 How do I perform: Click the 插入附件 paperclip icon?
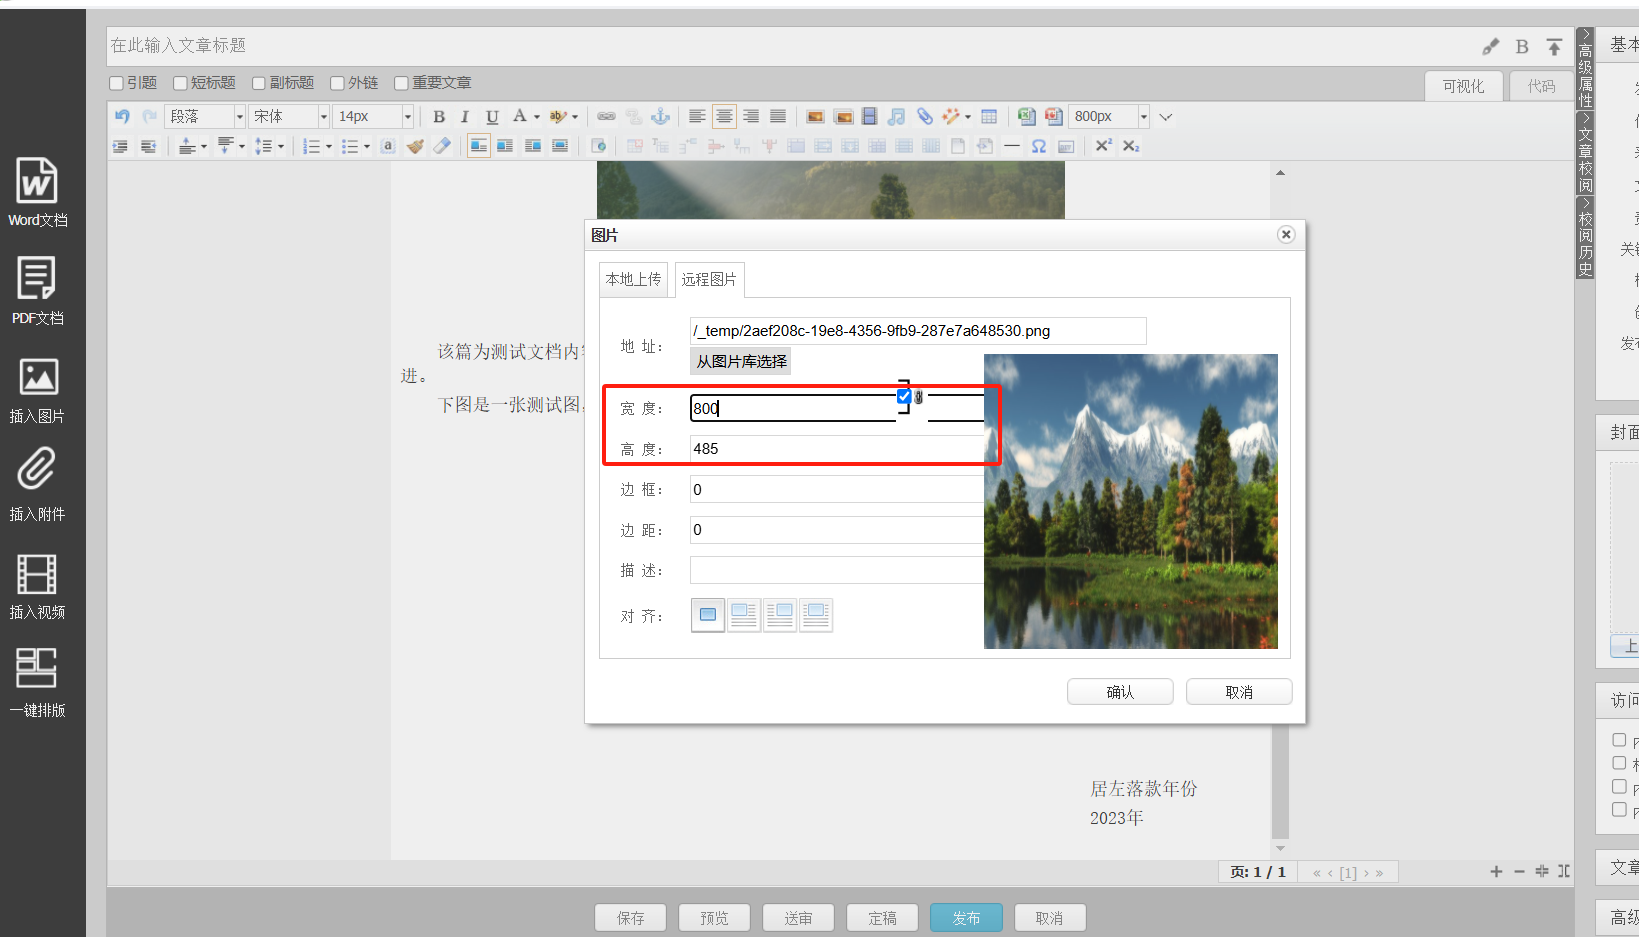[x=37, y=486]
